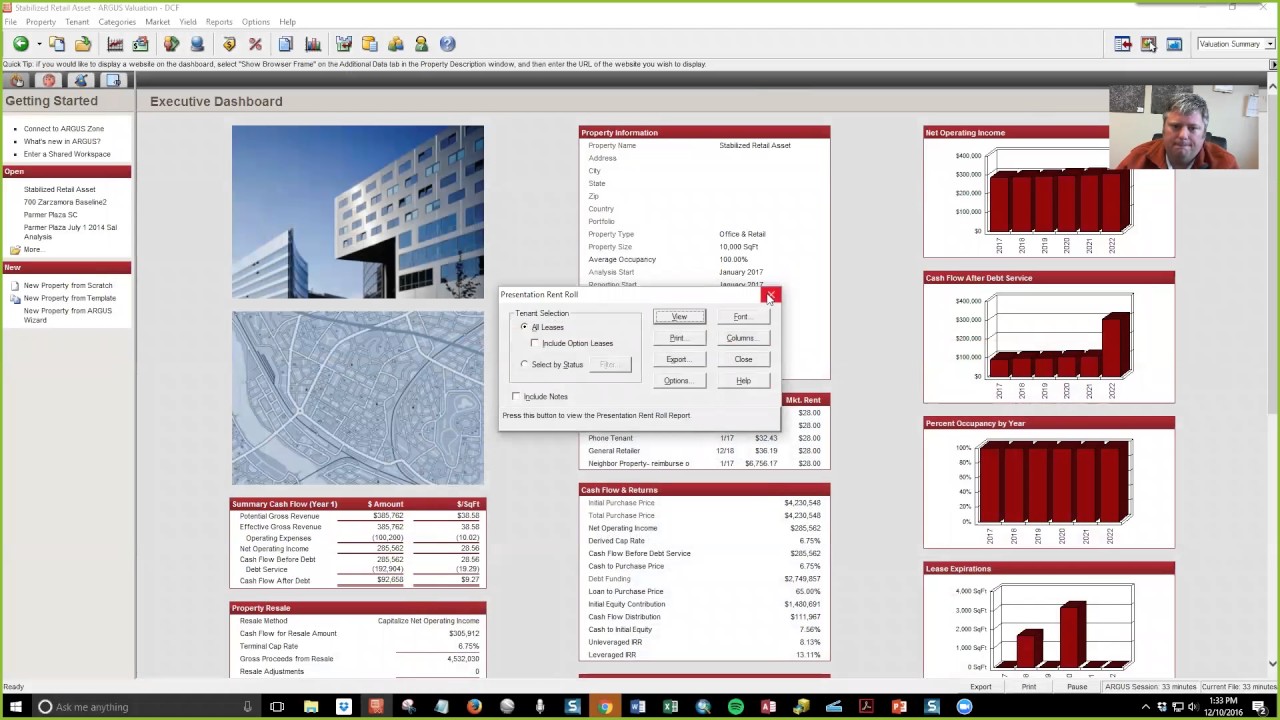Click the blue image dashboard icon

1174,44
